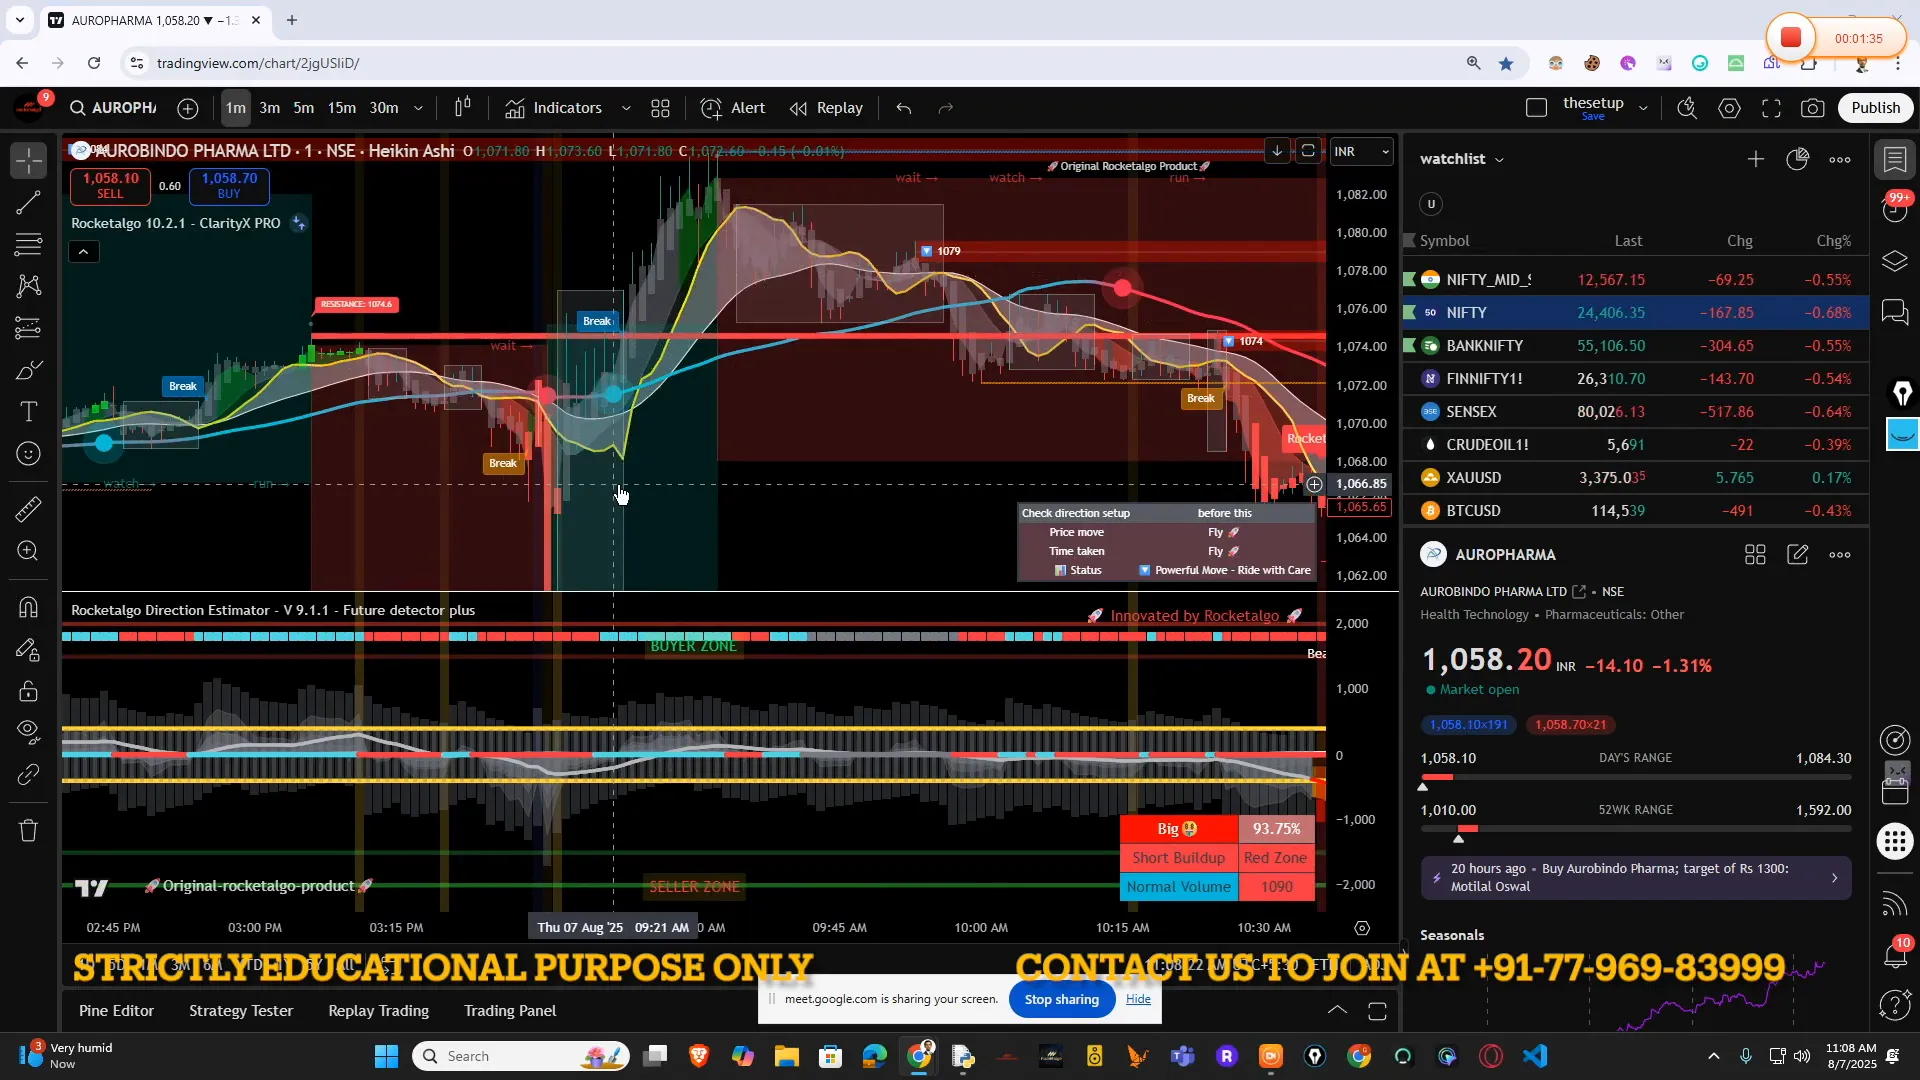Screen dimensions: 1920x1080
Task: Switch to the 3m timeframe
Action: click(270, 108)
